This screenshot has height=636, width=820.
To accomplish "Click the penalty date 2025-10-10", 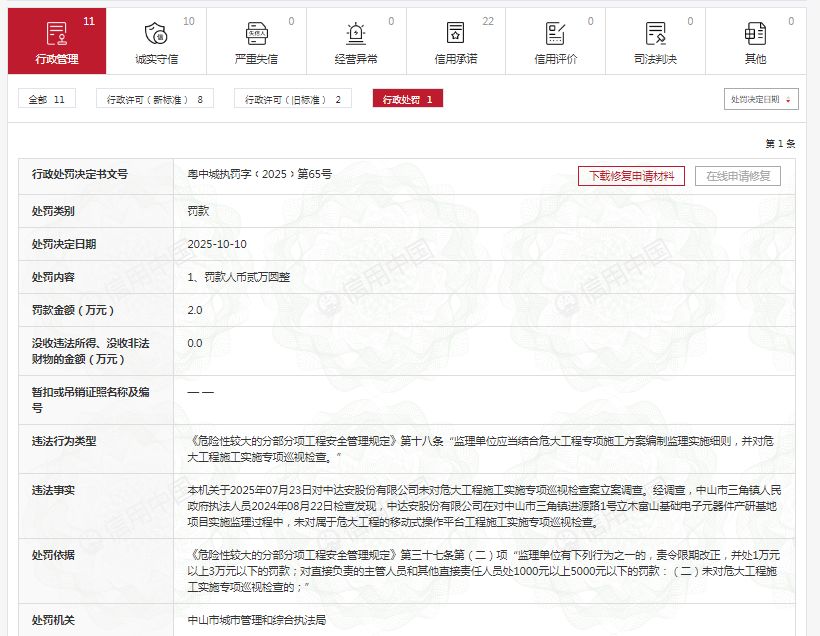I will tap(217, 244).
